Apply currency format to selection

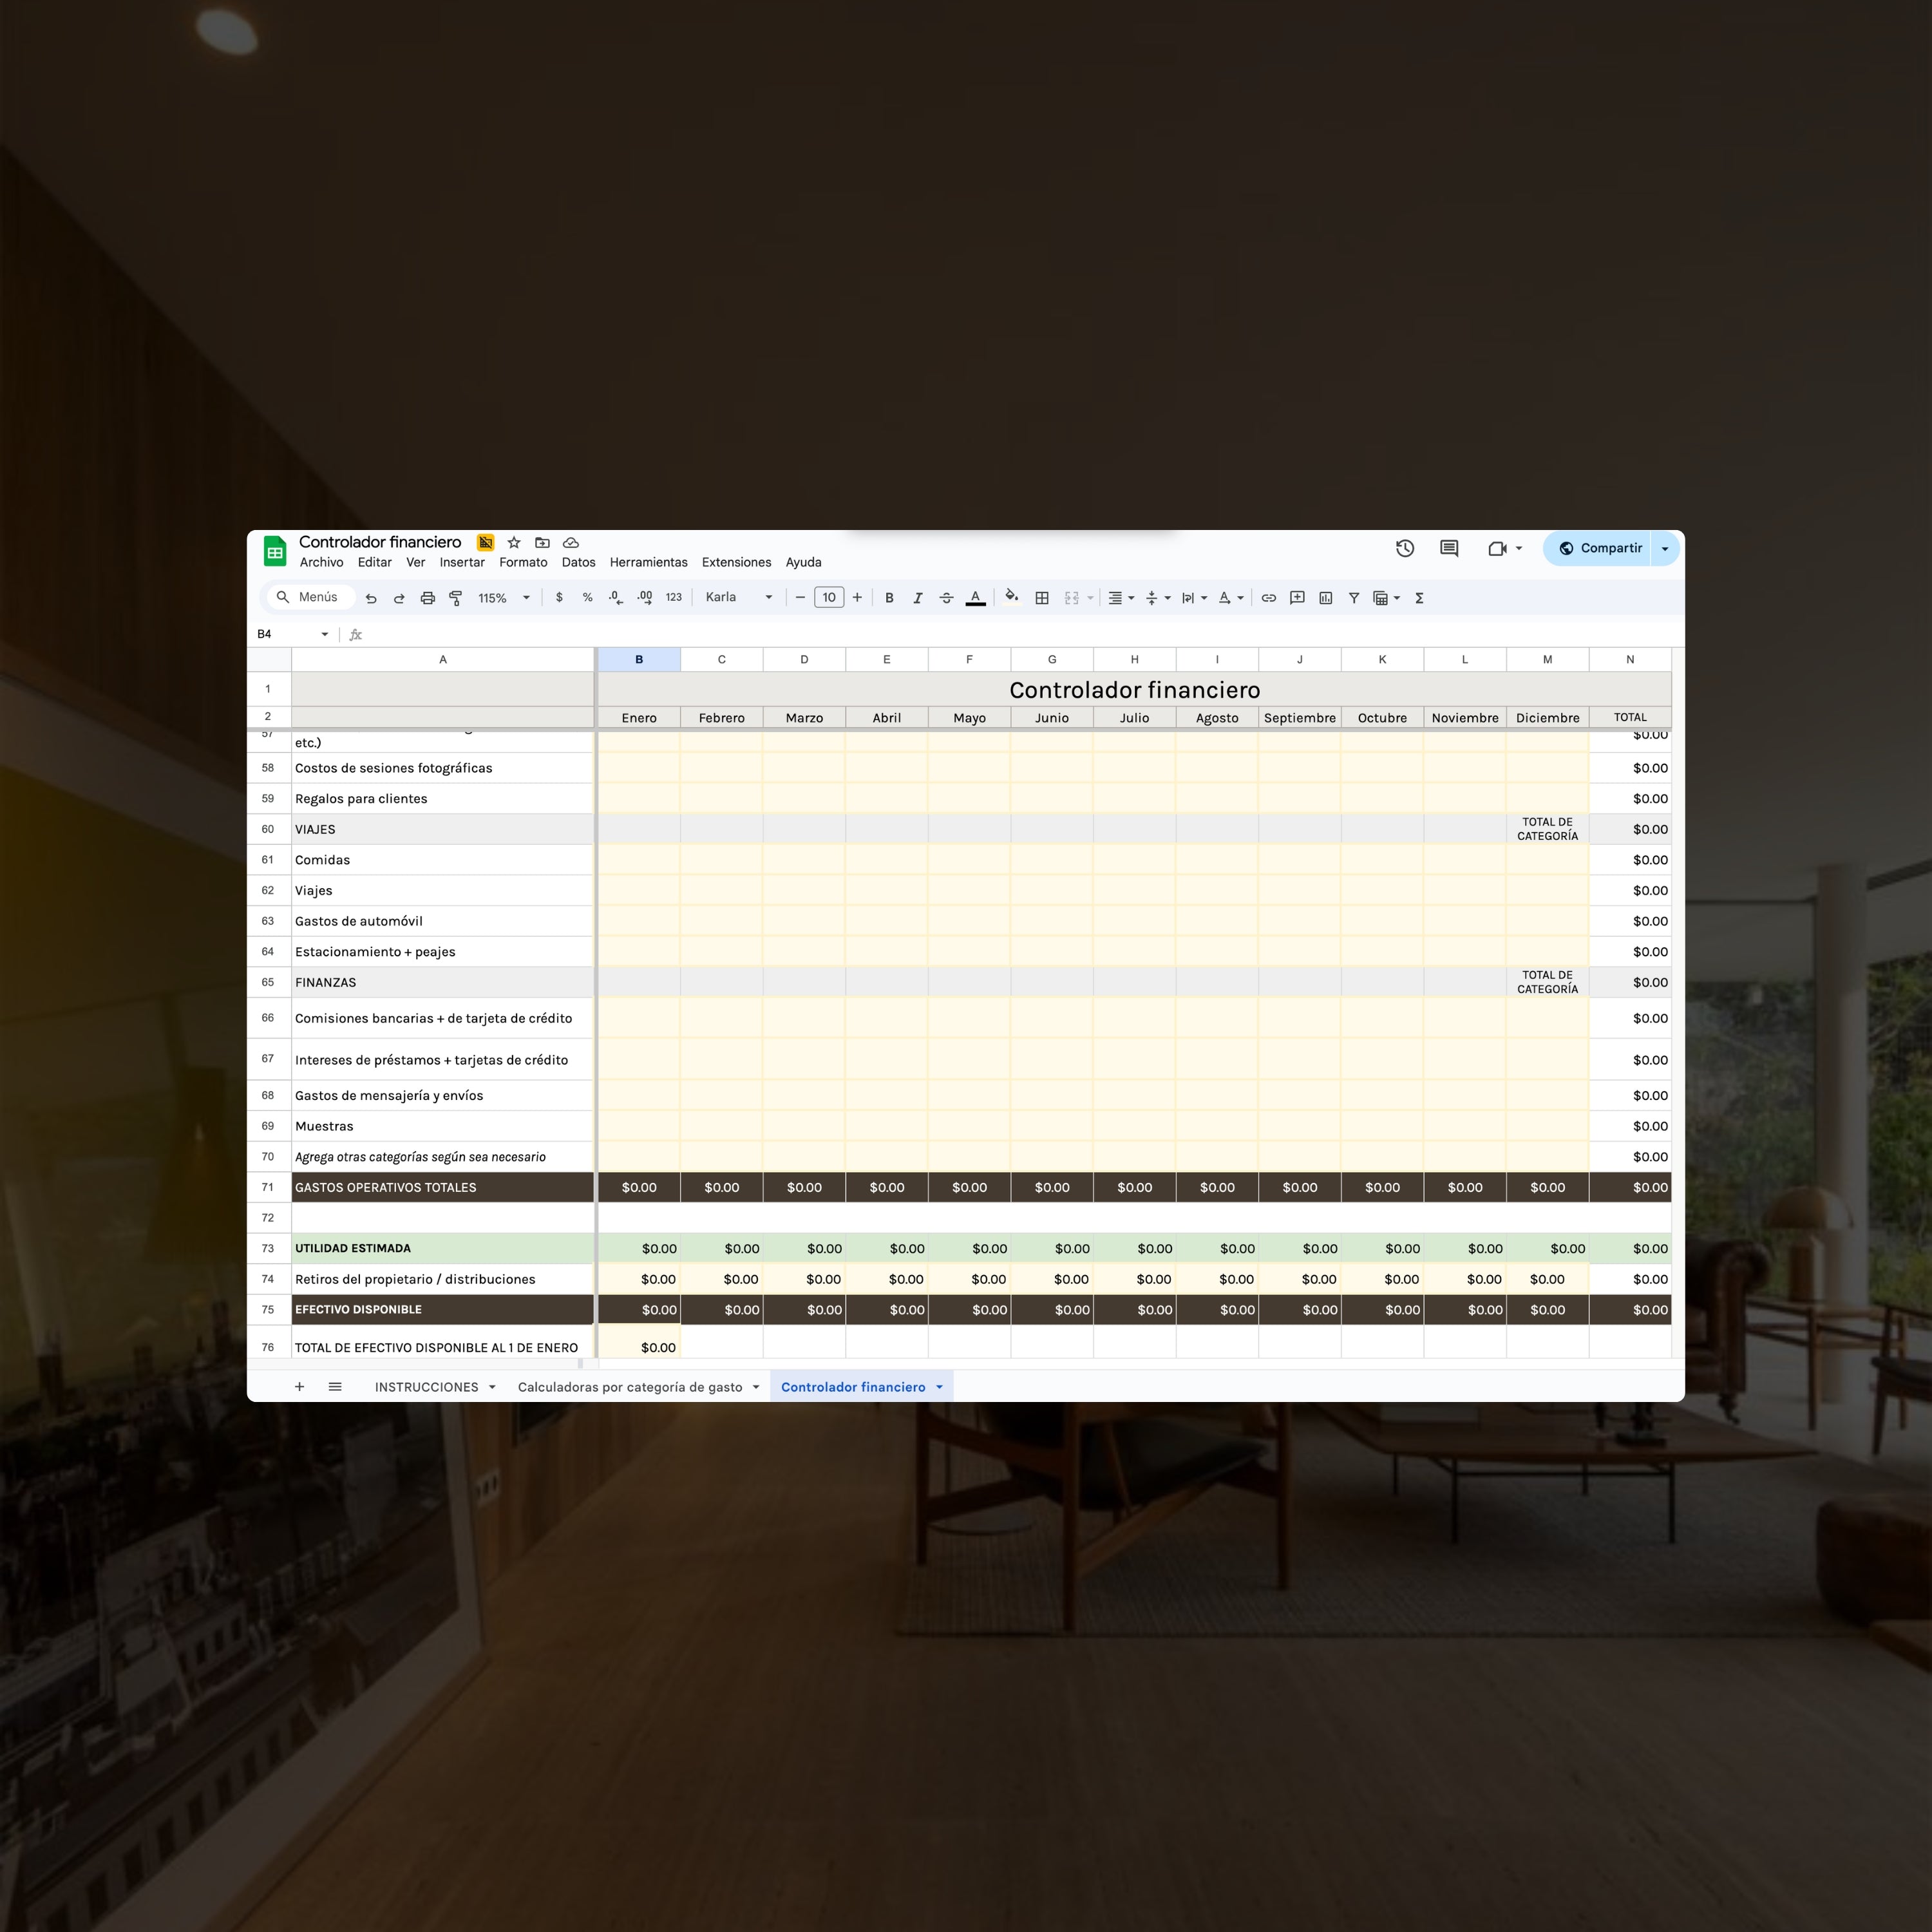[x=559, y=597]
